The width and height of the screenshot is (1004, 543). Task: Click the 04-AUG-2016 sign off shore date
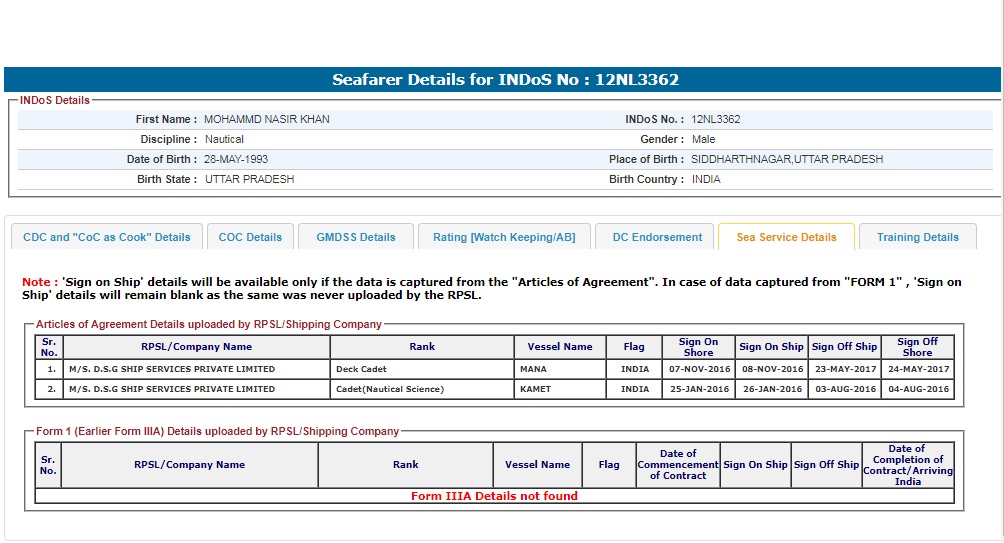tap(917, 389)
